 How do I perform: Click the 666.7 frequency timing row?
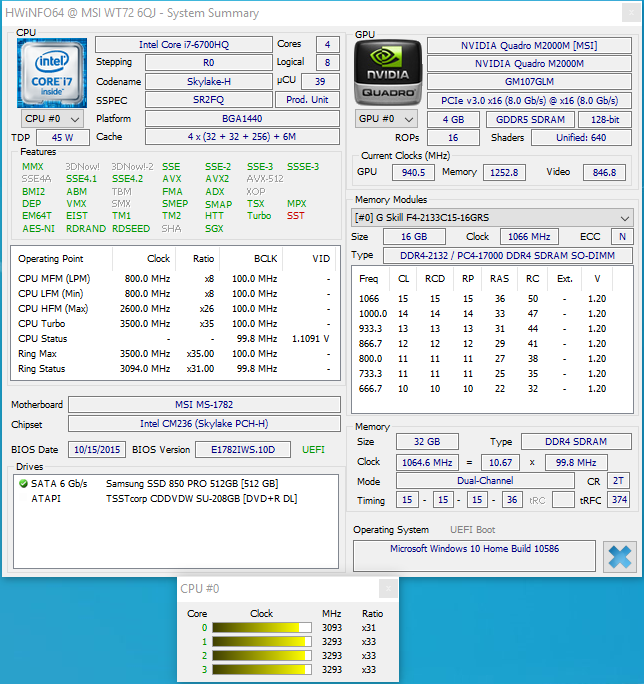pos(492,389)
